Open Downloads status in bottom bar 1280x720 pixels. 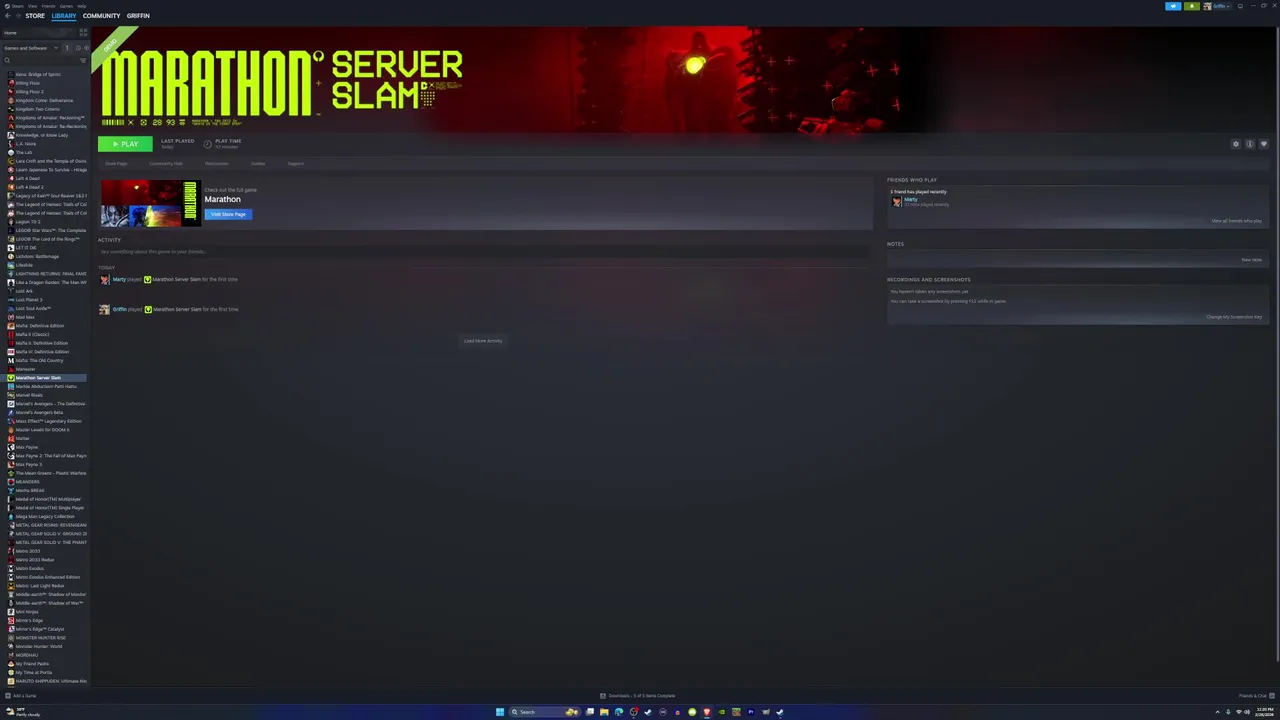click(638, 696)
